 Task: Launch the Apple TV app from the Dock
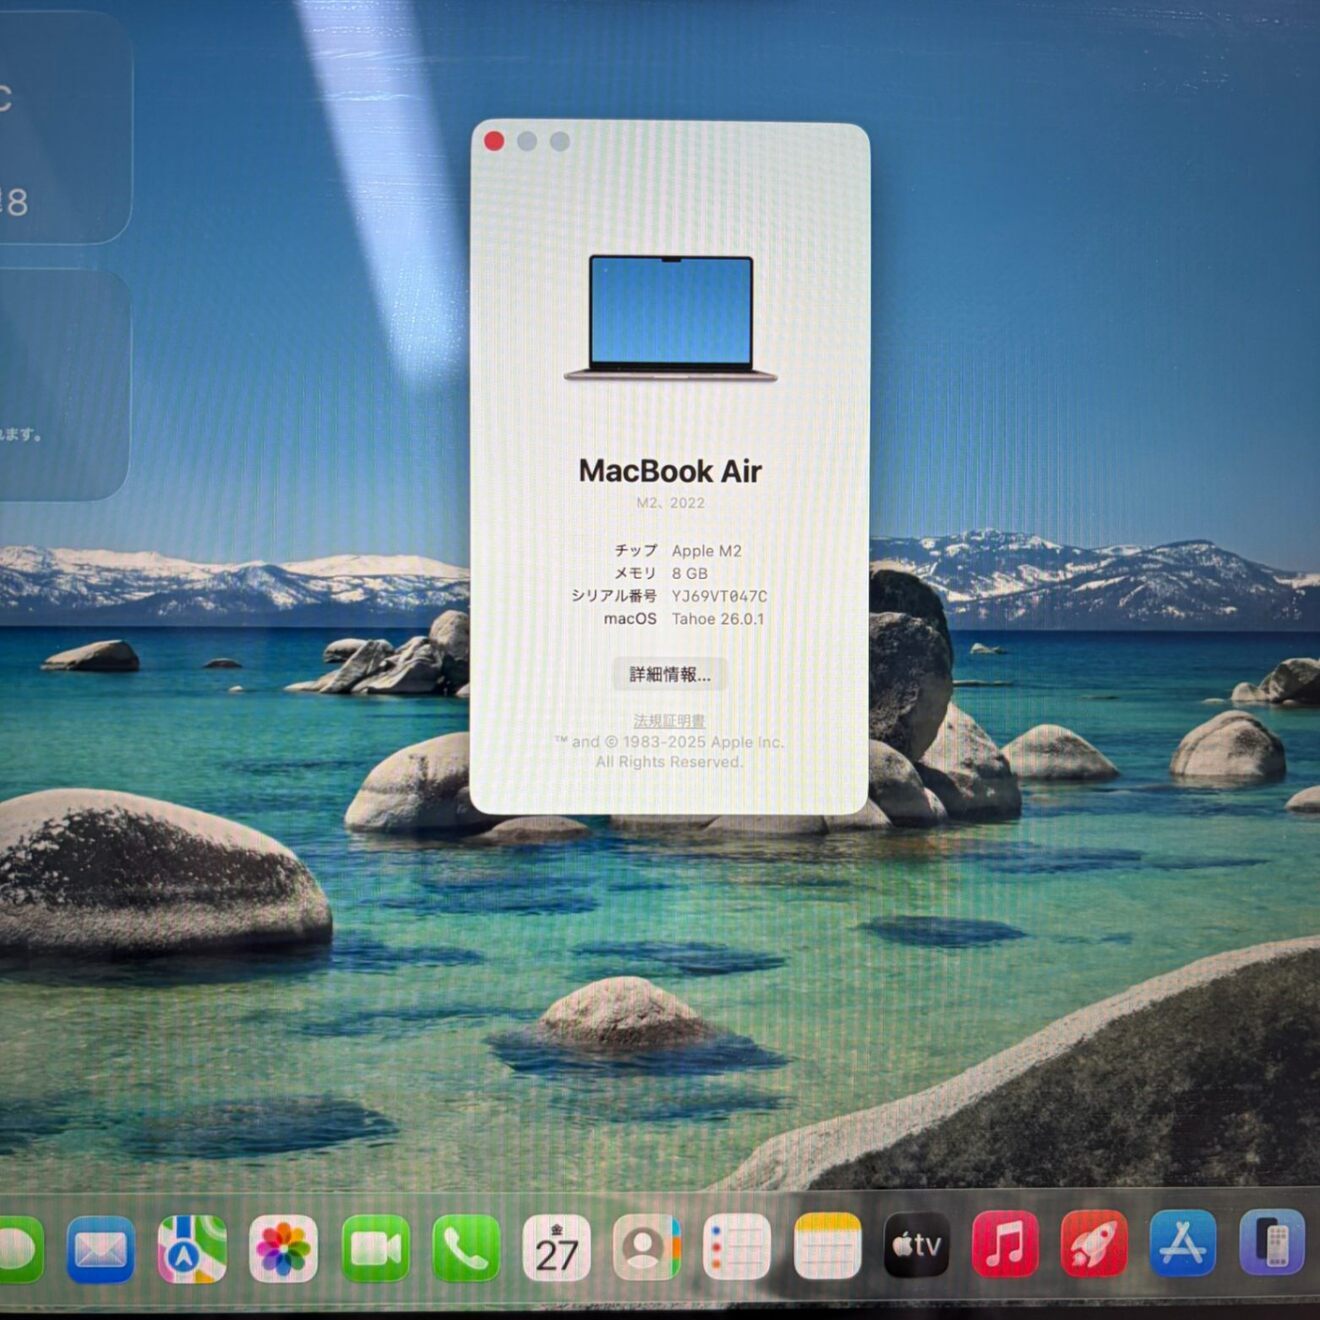917,1245
